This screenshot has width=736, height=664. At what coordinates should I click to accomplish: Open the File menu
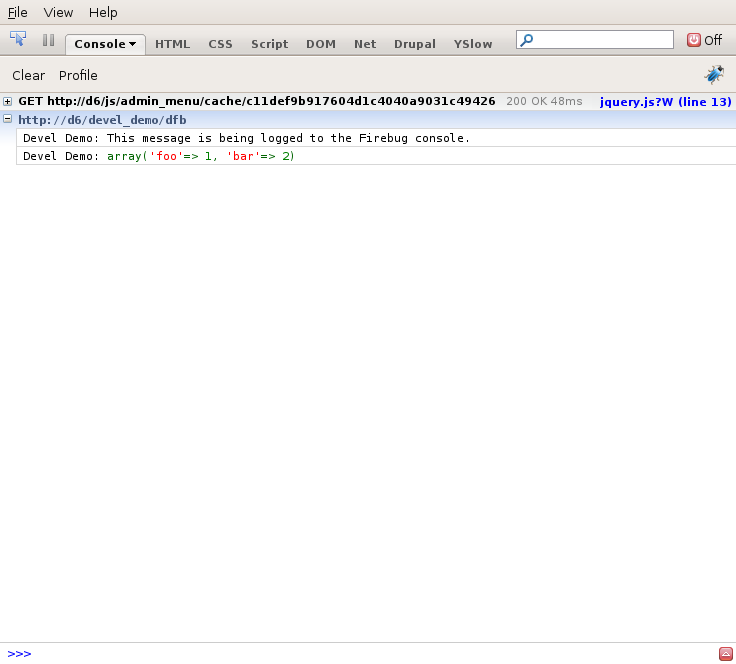17,13
